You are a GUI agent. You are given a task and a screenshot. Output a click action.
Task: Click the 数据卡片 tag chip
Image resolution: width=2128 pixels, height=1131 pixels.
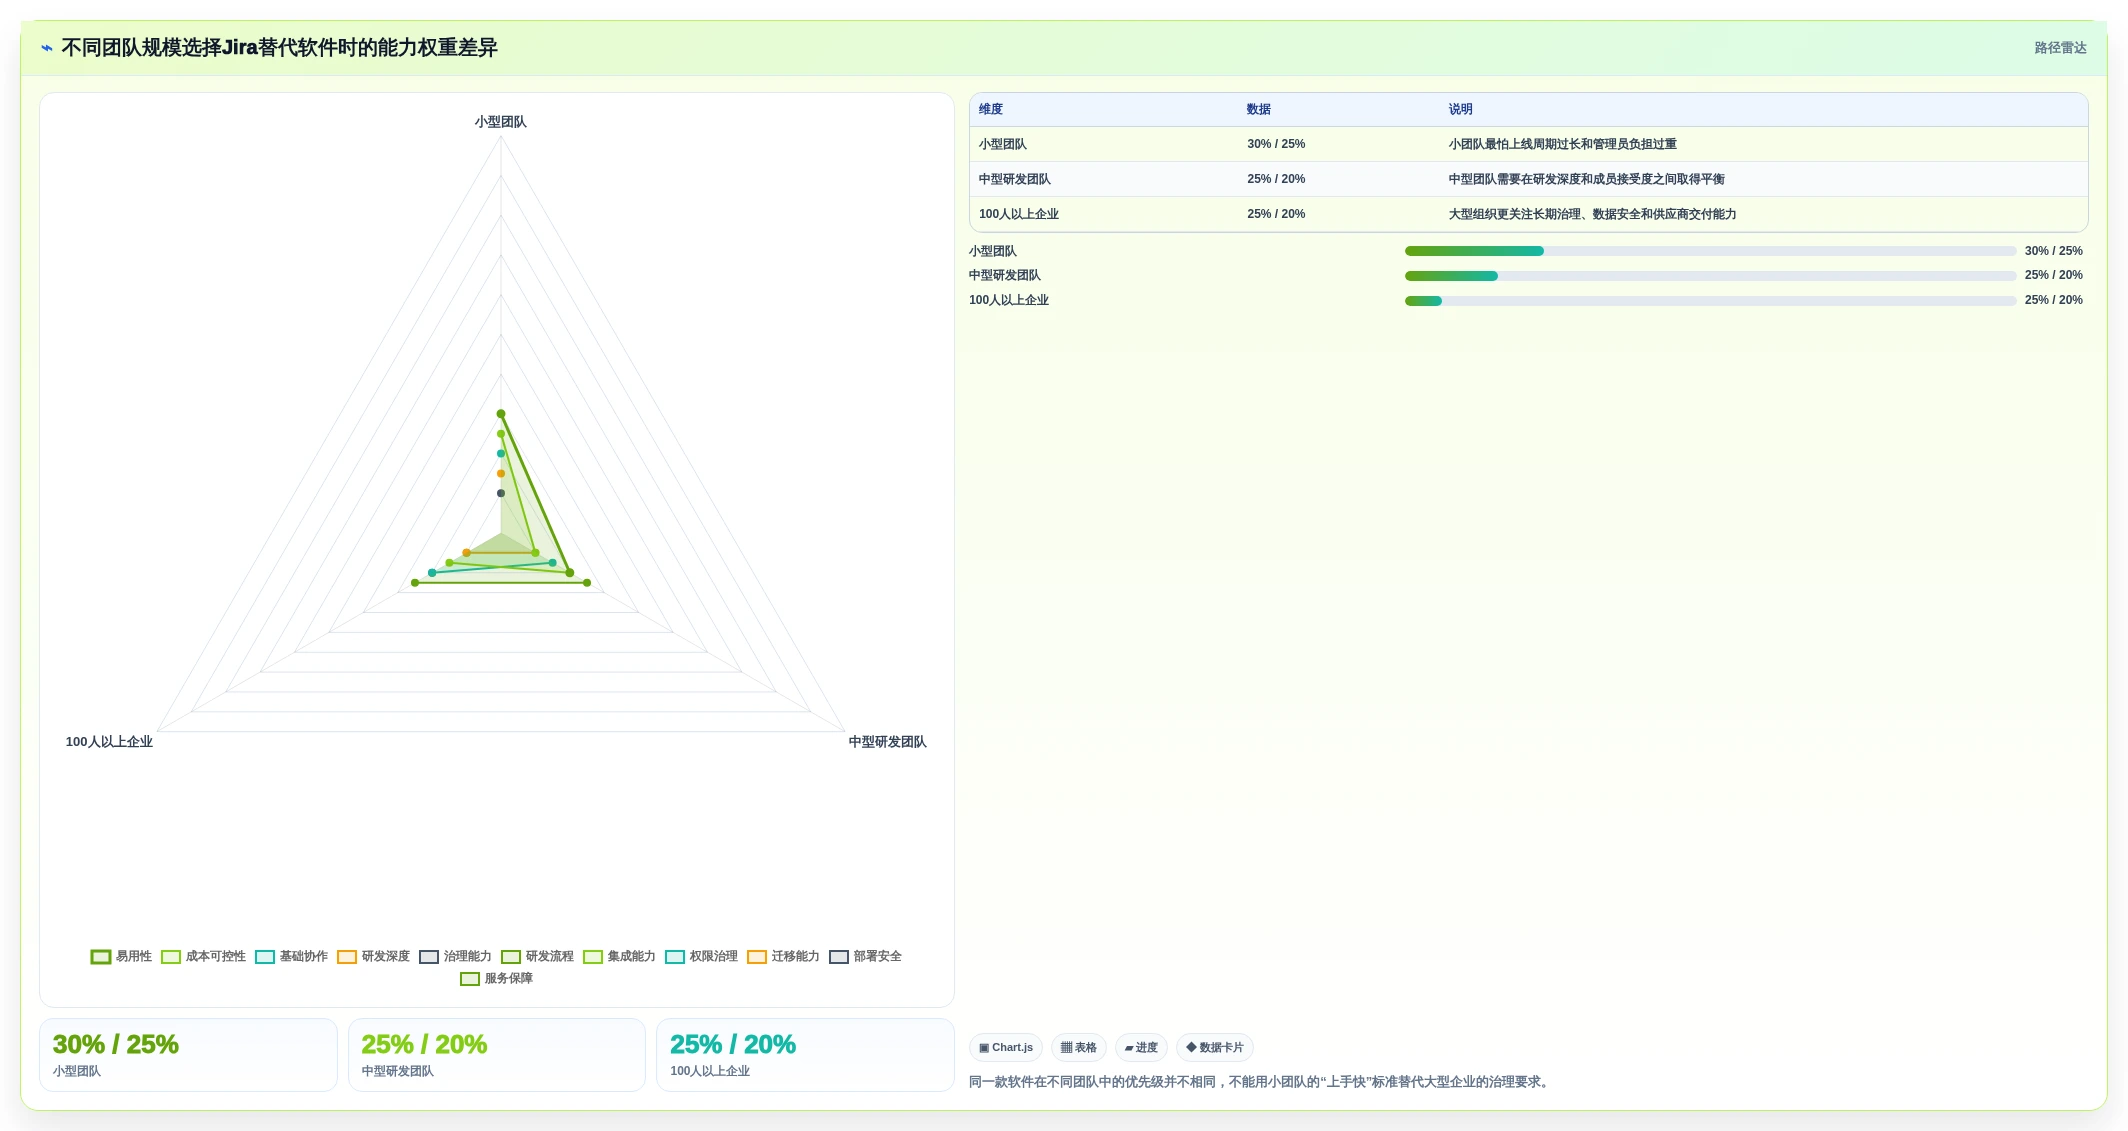pos(1214,1047)
